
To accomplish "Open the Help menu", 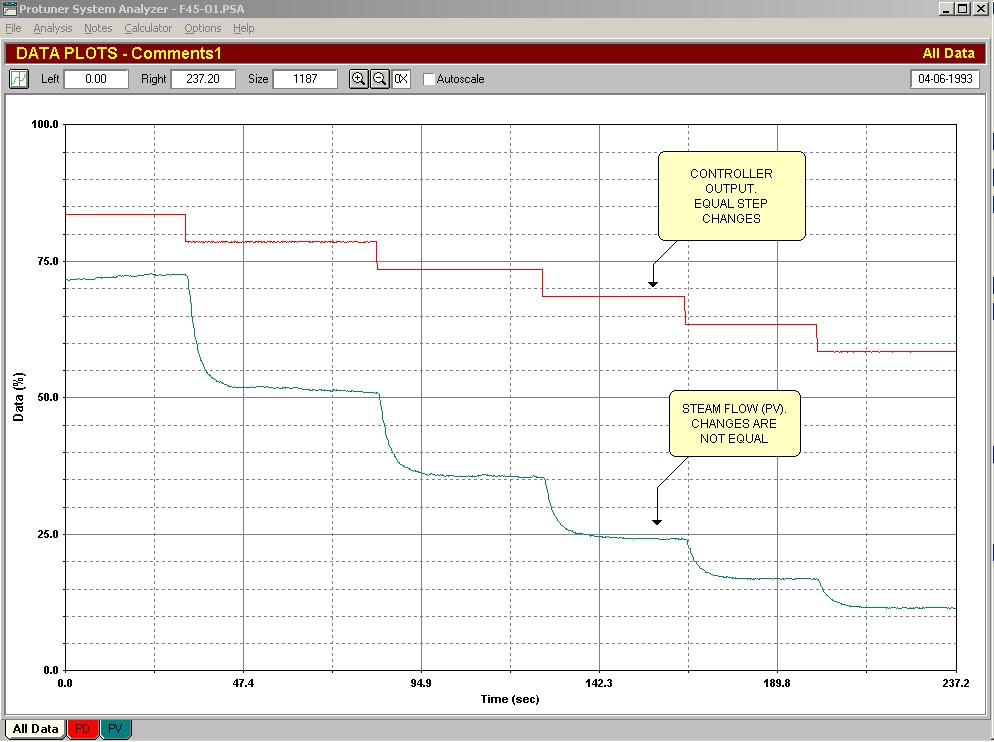I will pyautogui.click(x=244, y=28).
